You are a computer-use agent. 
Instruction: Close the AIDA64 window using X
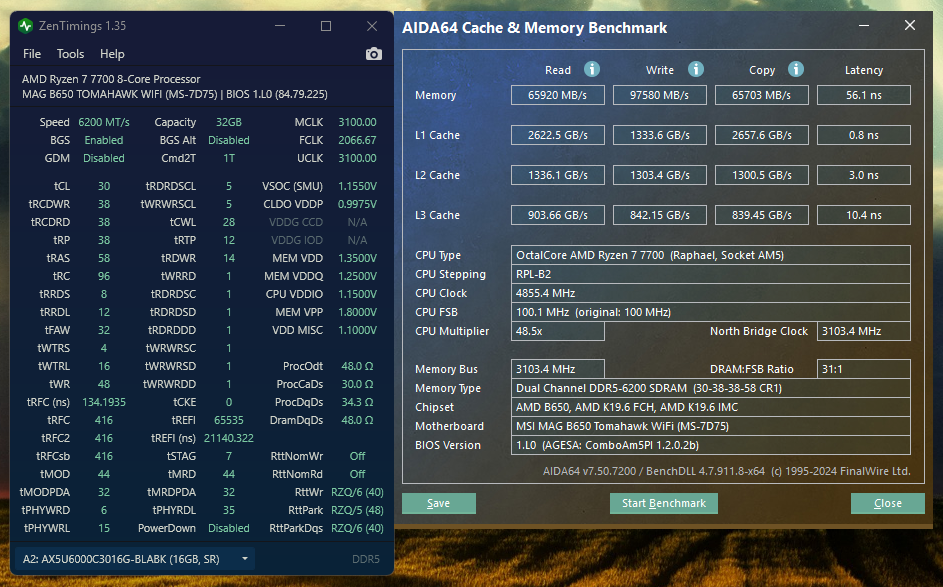[x=910, y=25]
